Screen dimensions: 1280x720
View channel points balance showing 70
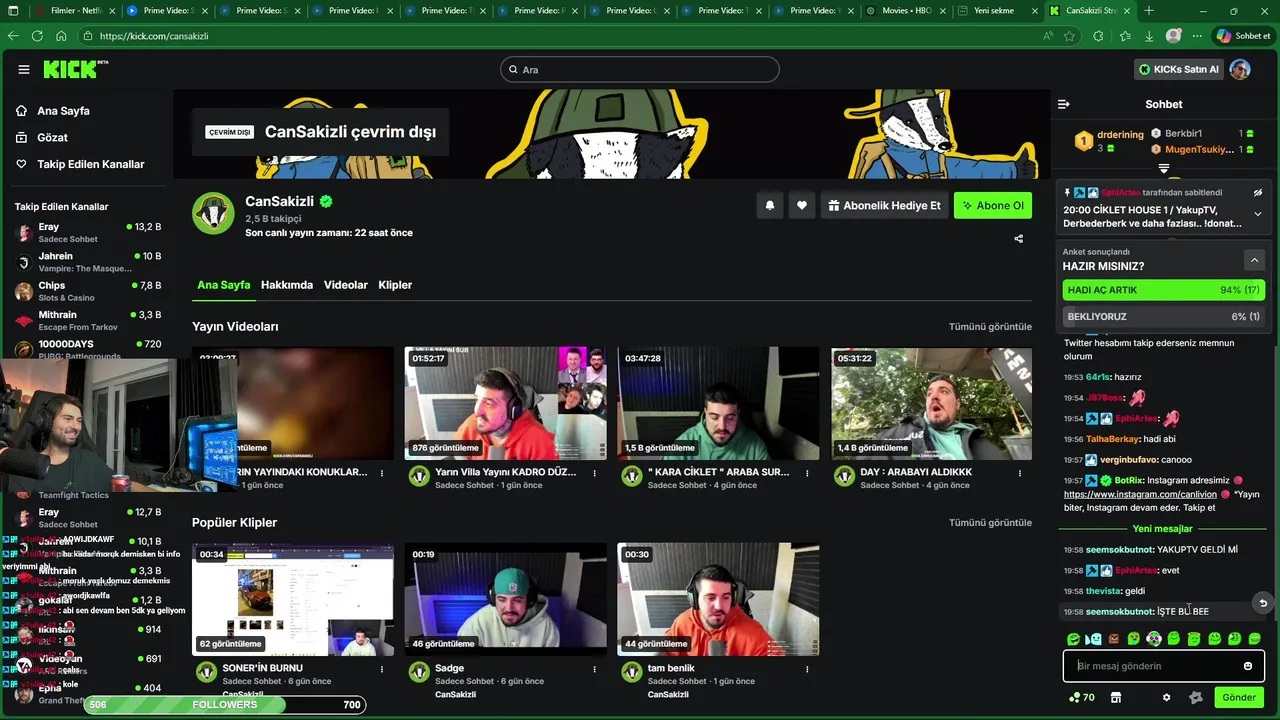tap(1082, 697)
